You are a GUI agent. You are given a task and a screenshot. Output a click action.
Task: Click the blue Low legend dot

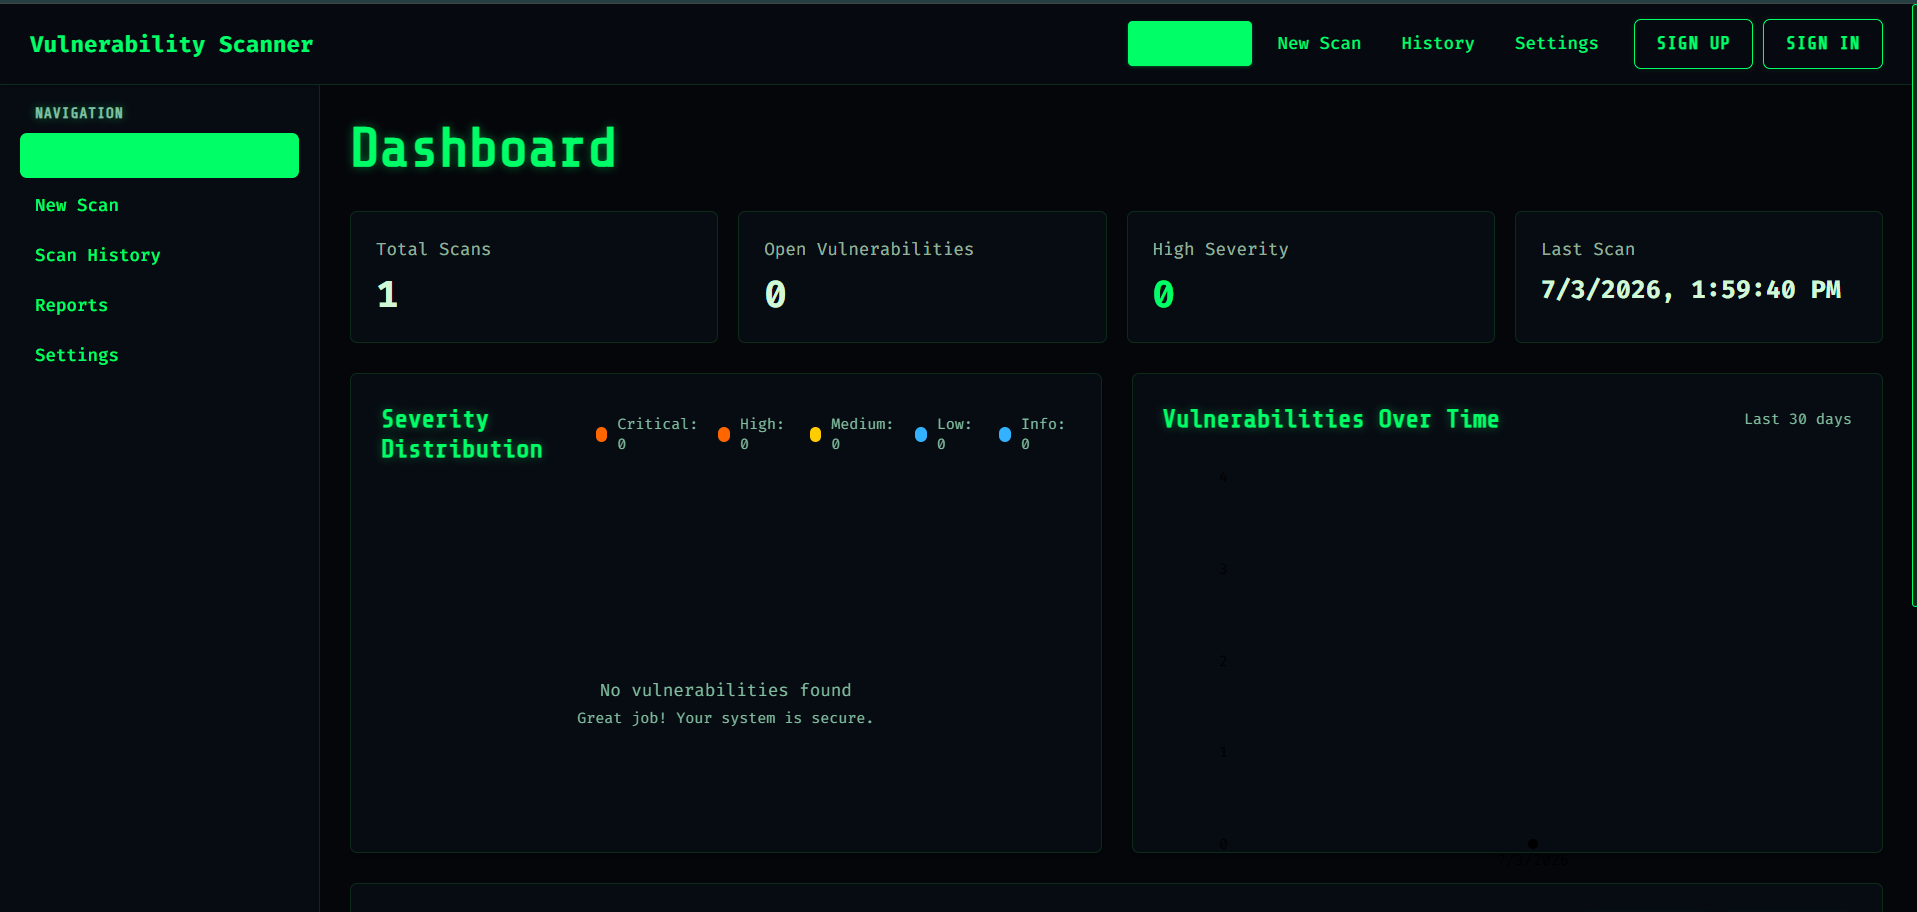click(x=921, y=434)
